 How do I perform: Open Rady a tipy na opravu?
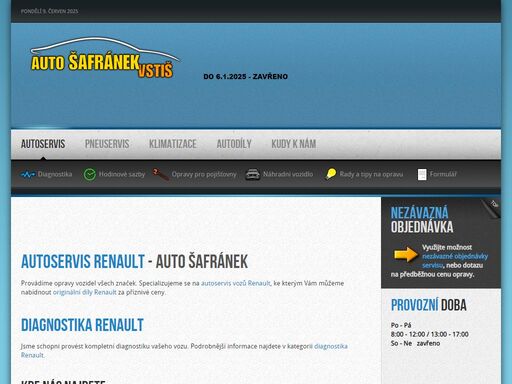371,174
